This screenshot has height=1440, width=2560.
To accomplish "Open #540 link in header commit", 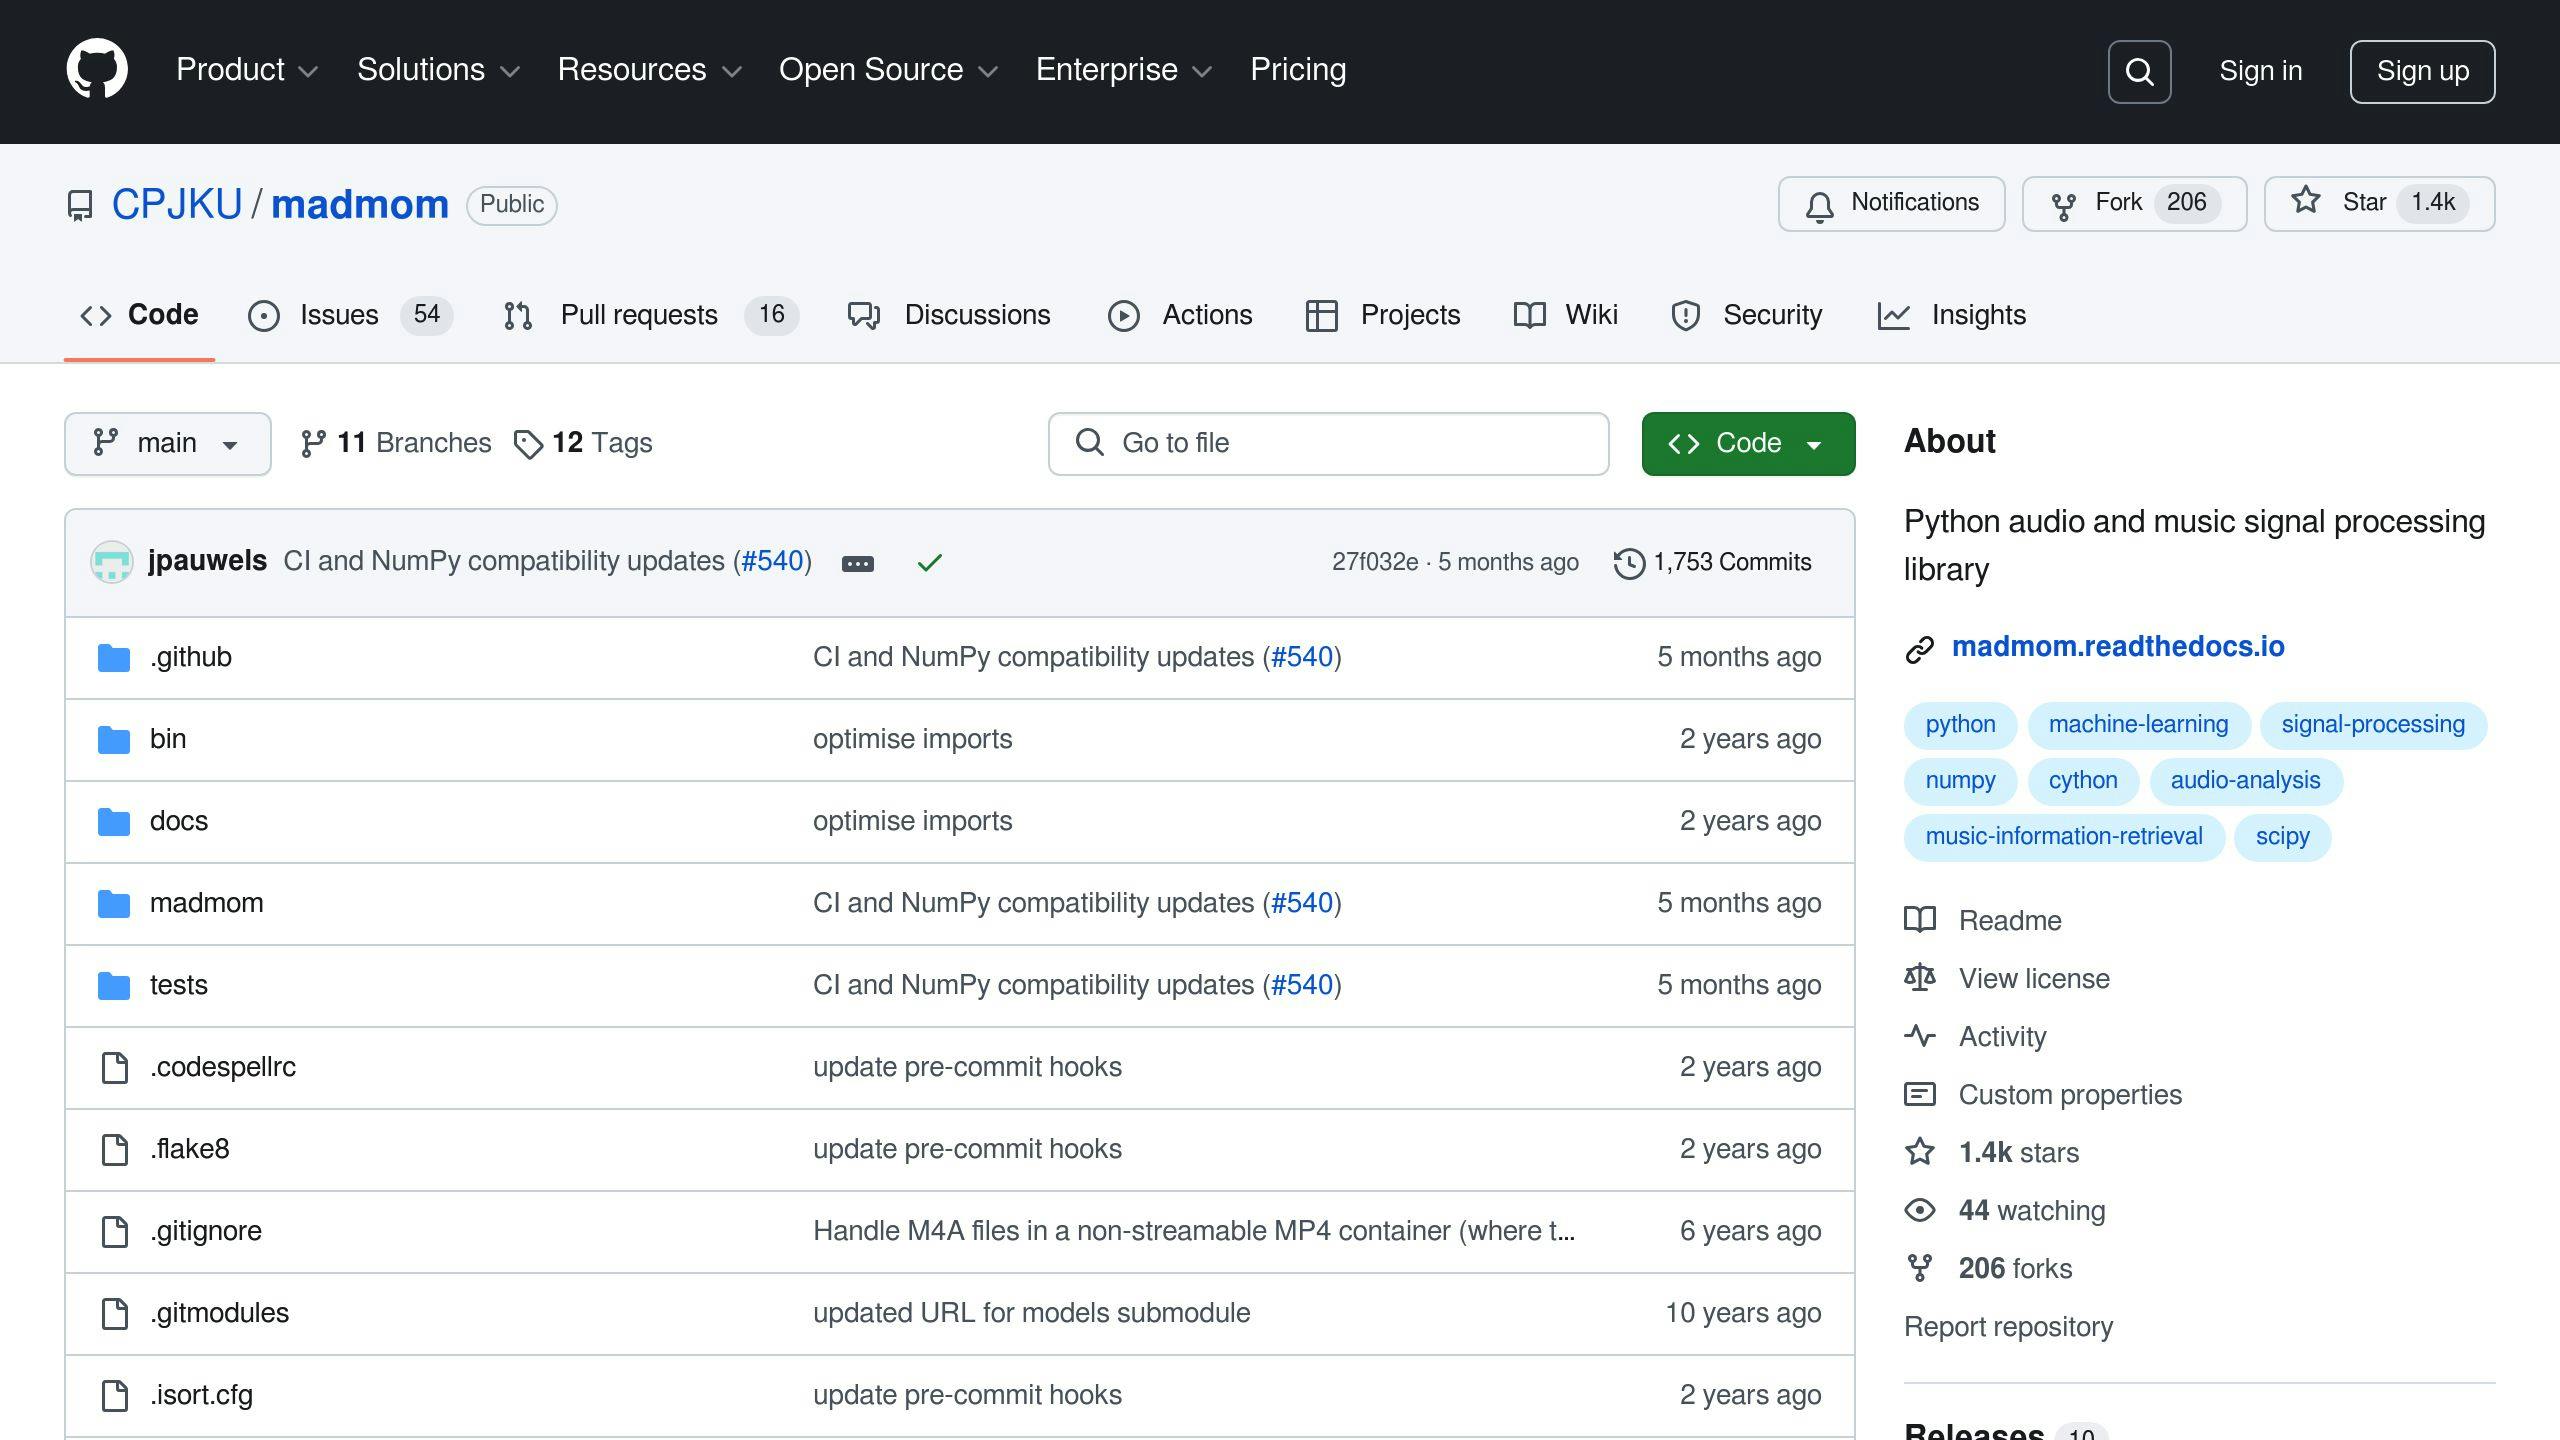I will click(772, 561).
